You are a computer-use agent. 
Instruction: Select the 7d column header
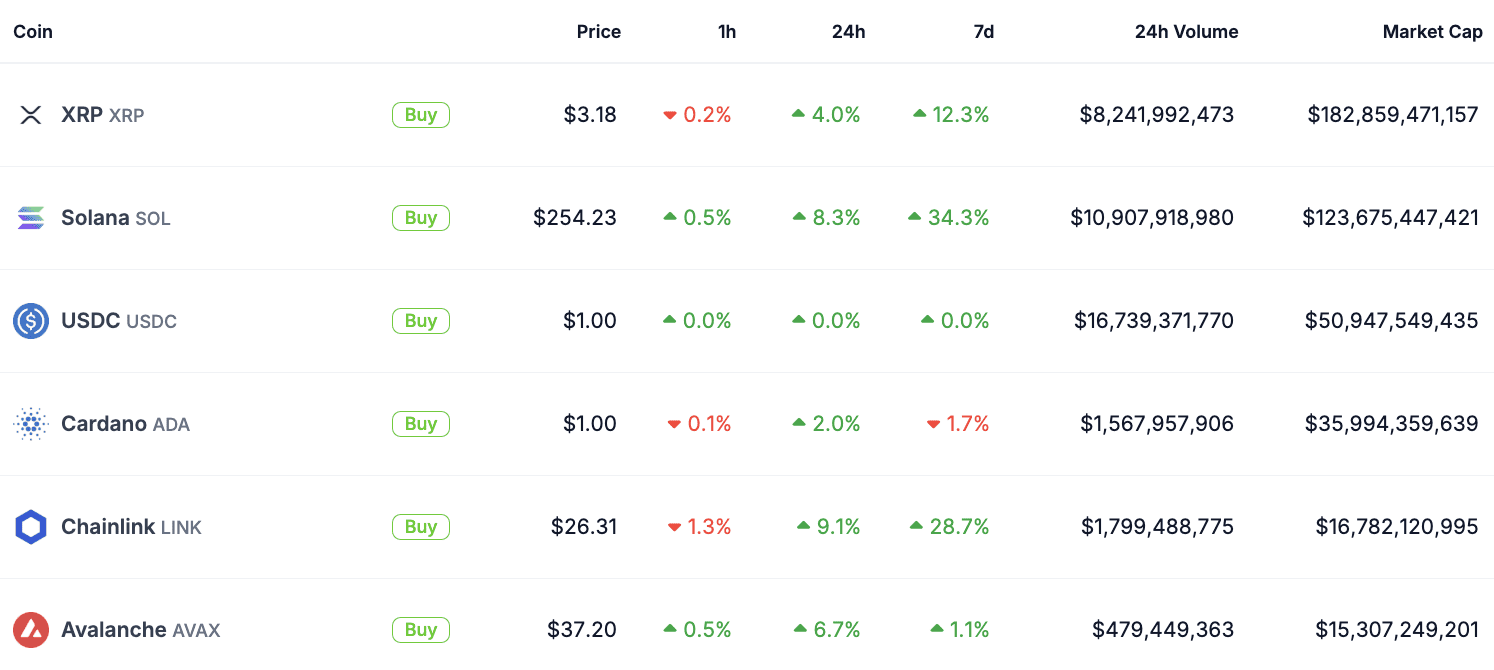point(983,31)
